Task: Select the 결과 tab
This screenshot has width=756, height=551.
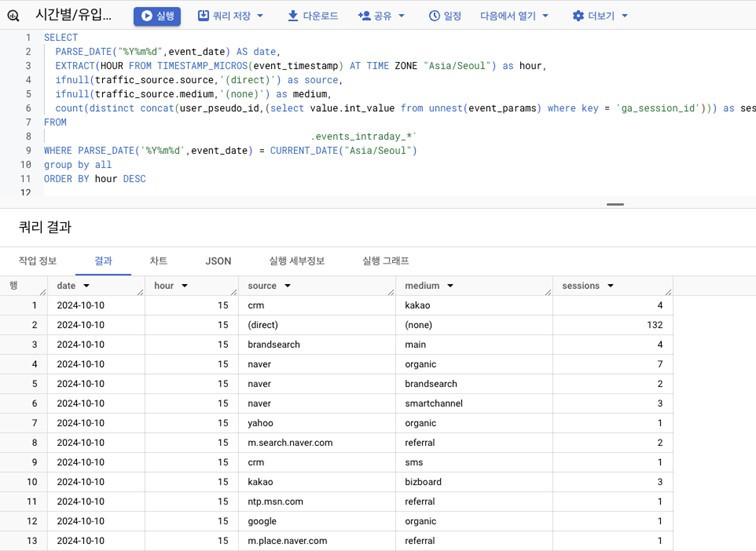Action: click(103, 261)
